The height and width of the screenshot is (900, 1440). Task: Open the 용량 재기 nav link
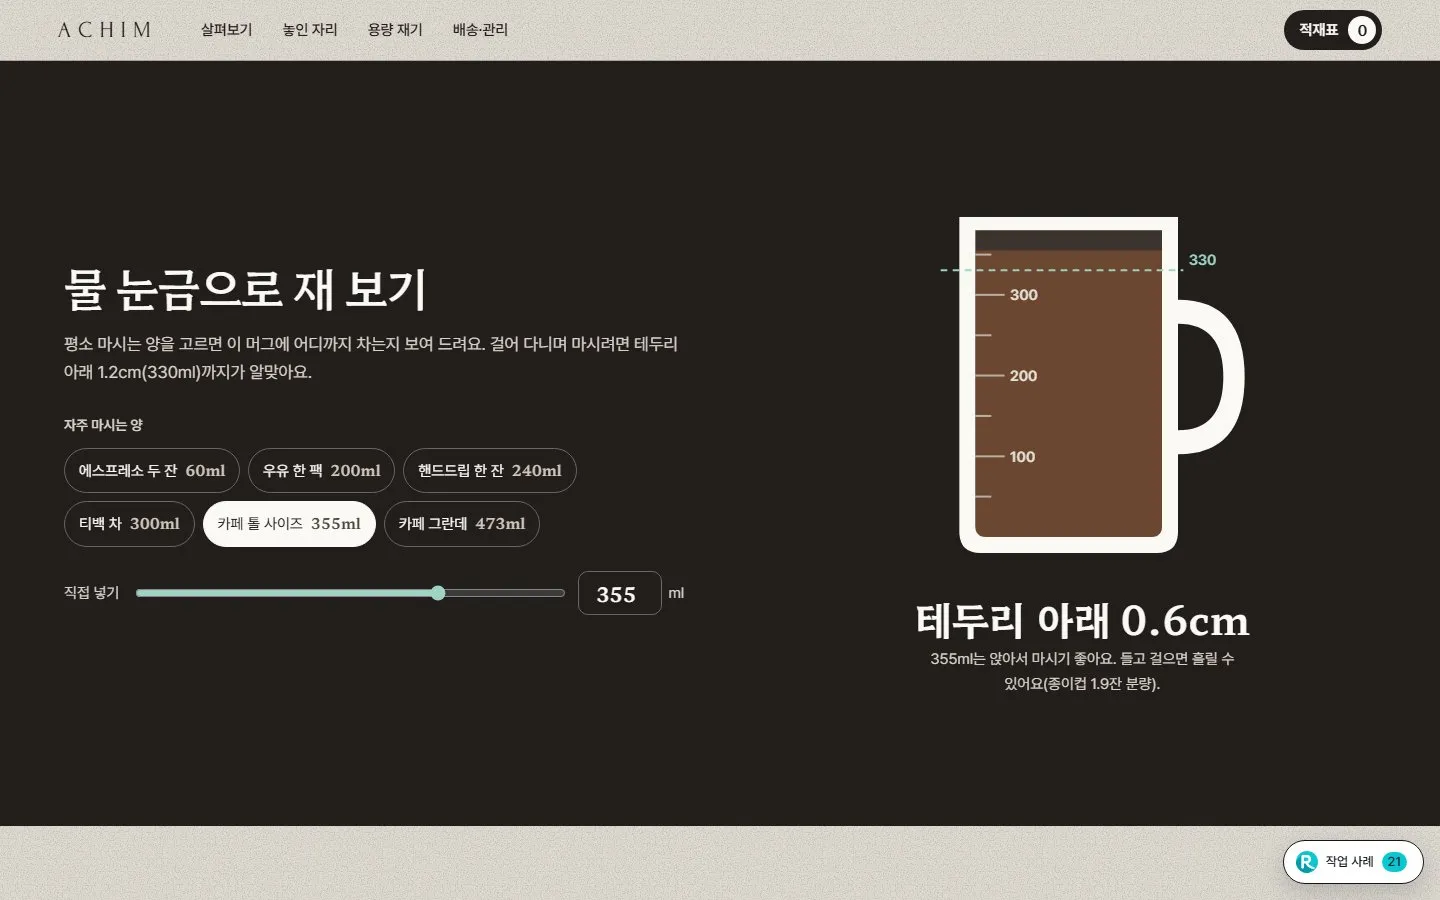(x=395, y=30)
